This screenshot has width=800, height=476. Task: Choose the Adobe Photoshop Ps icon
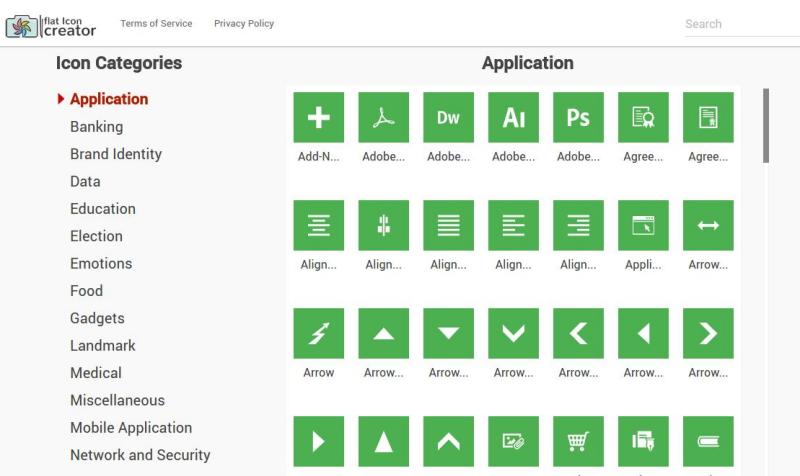[x=578, y=117]
